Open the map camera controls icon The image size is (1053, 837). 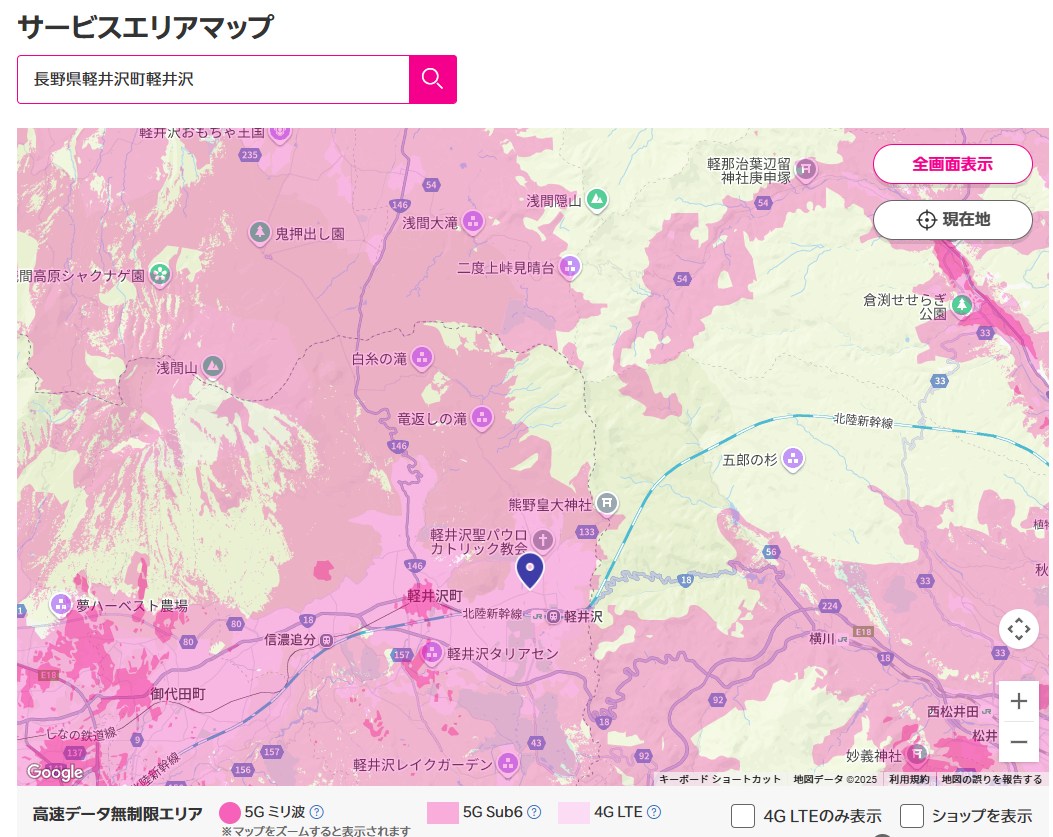point(1018,629)
